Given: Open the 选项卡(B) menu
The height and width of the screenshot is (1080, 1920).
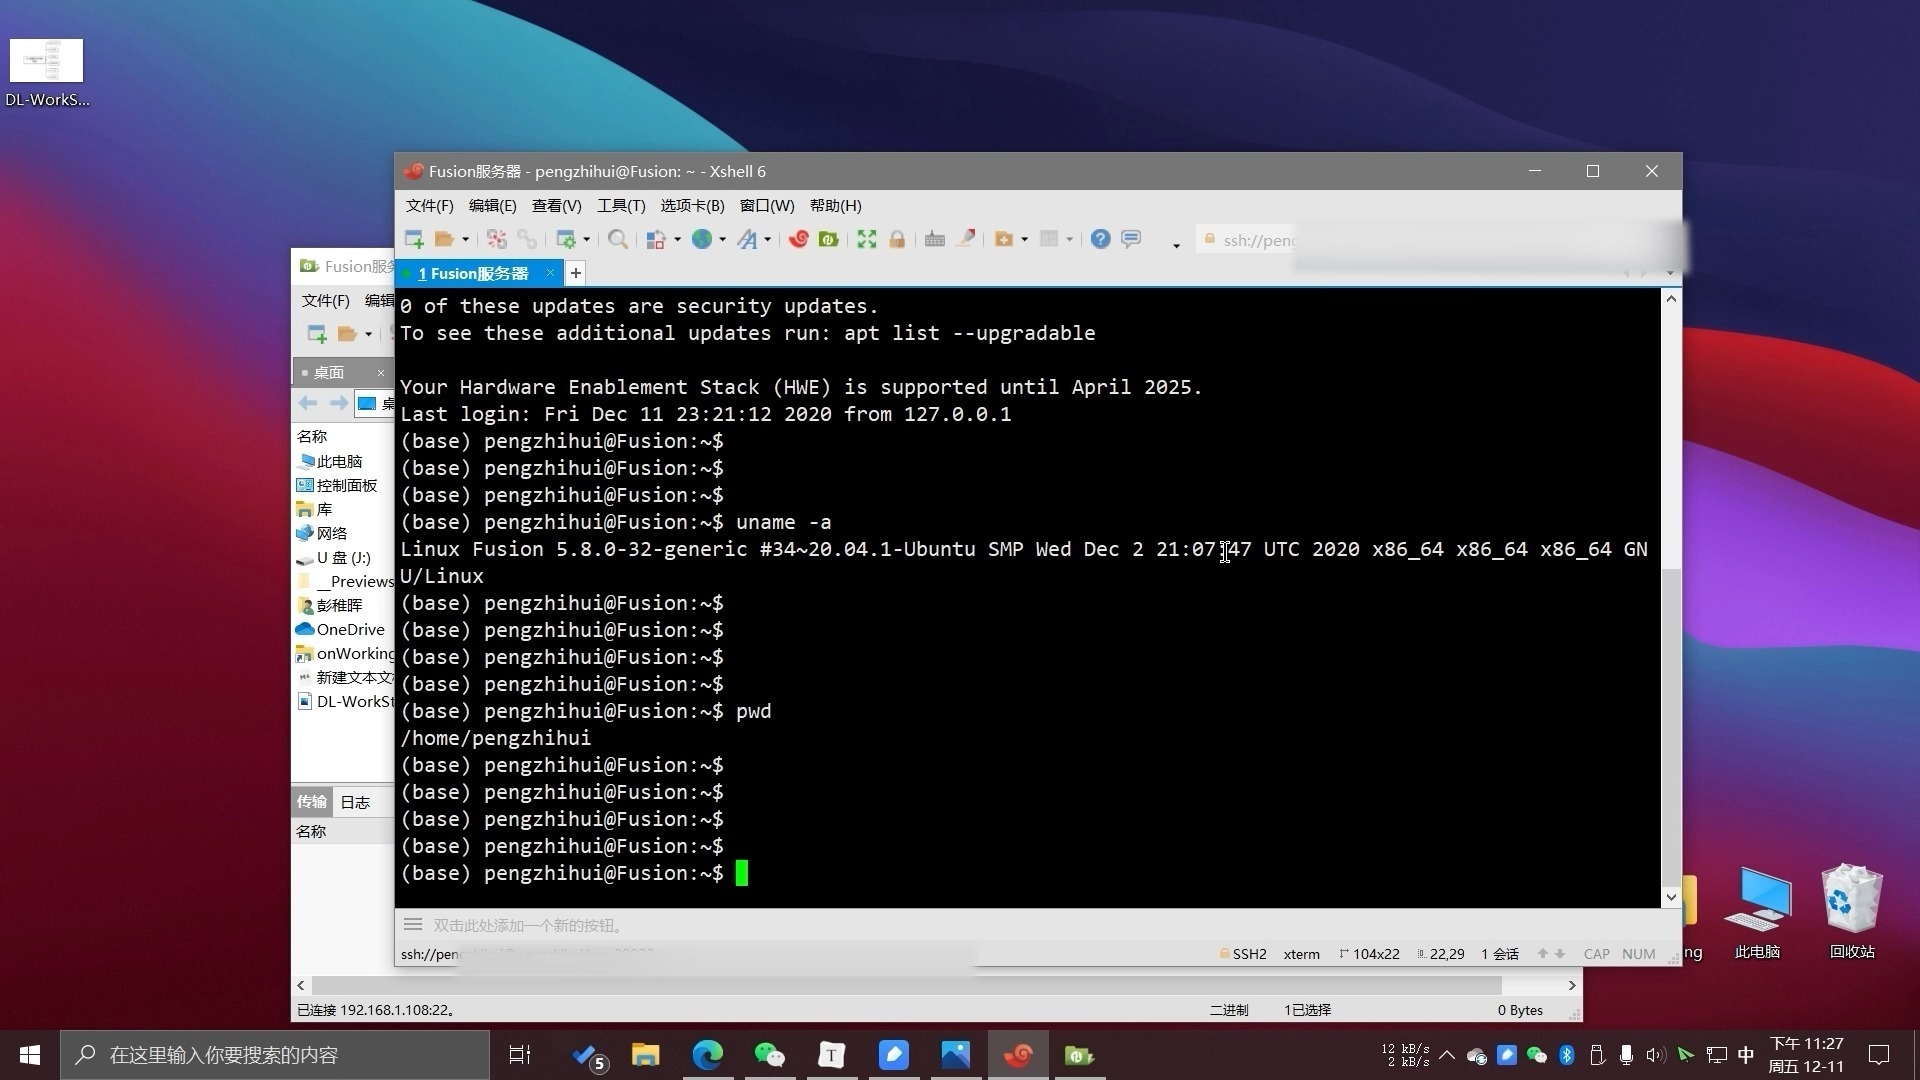Looking at the screenshot, I should (x=691, y=205).
